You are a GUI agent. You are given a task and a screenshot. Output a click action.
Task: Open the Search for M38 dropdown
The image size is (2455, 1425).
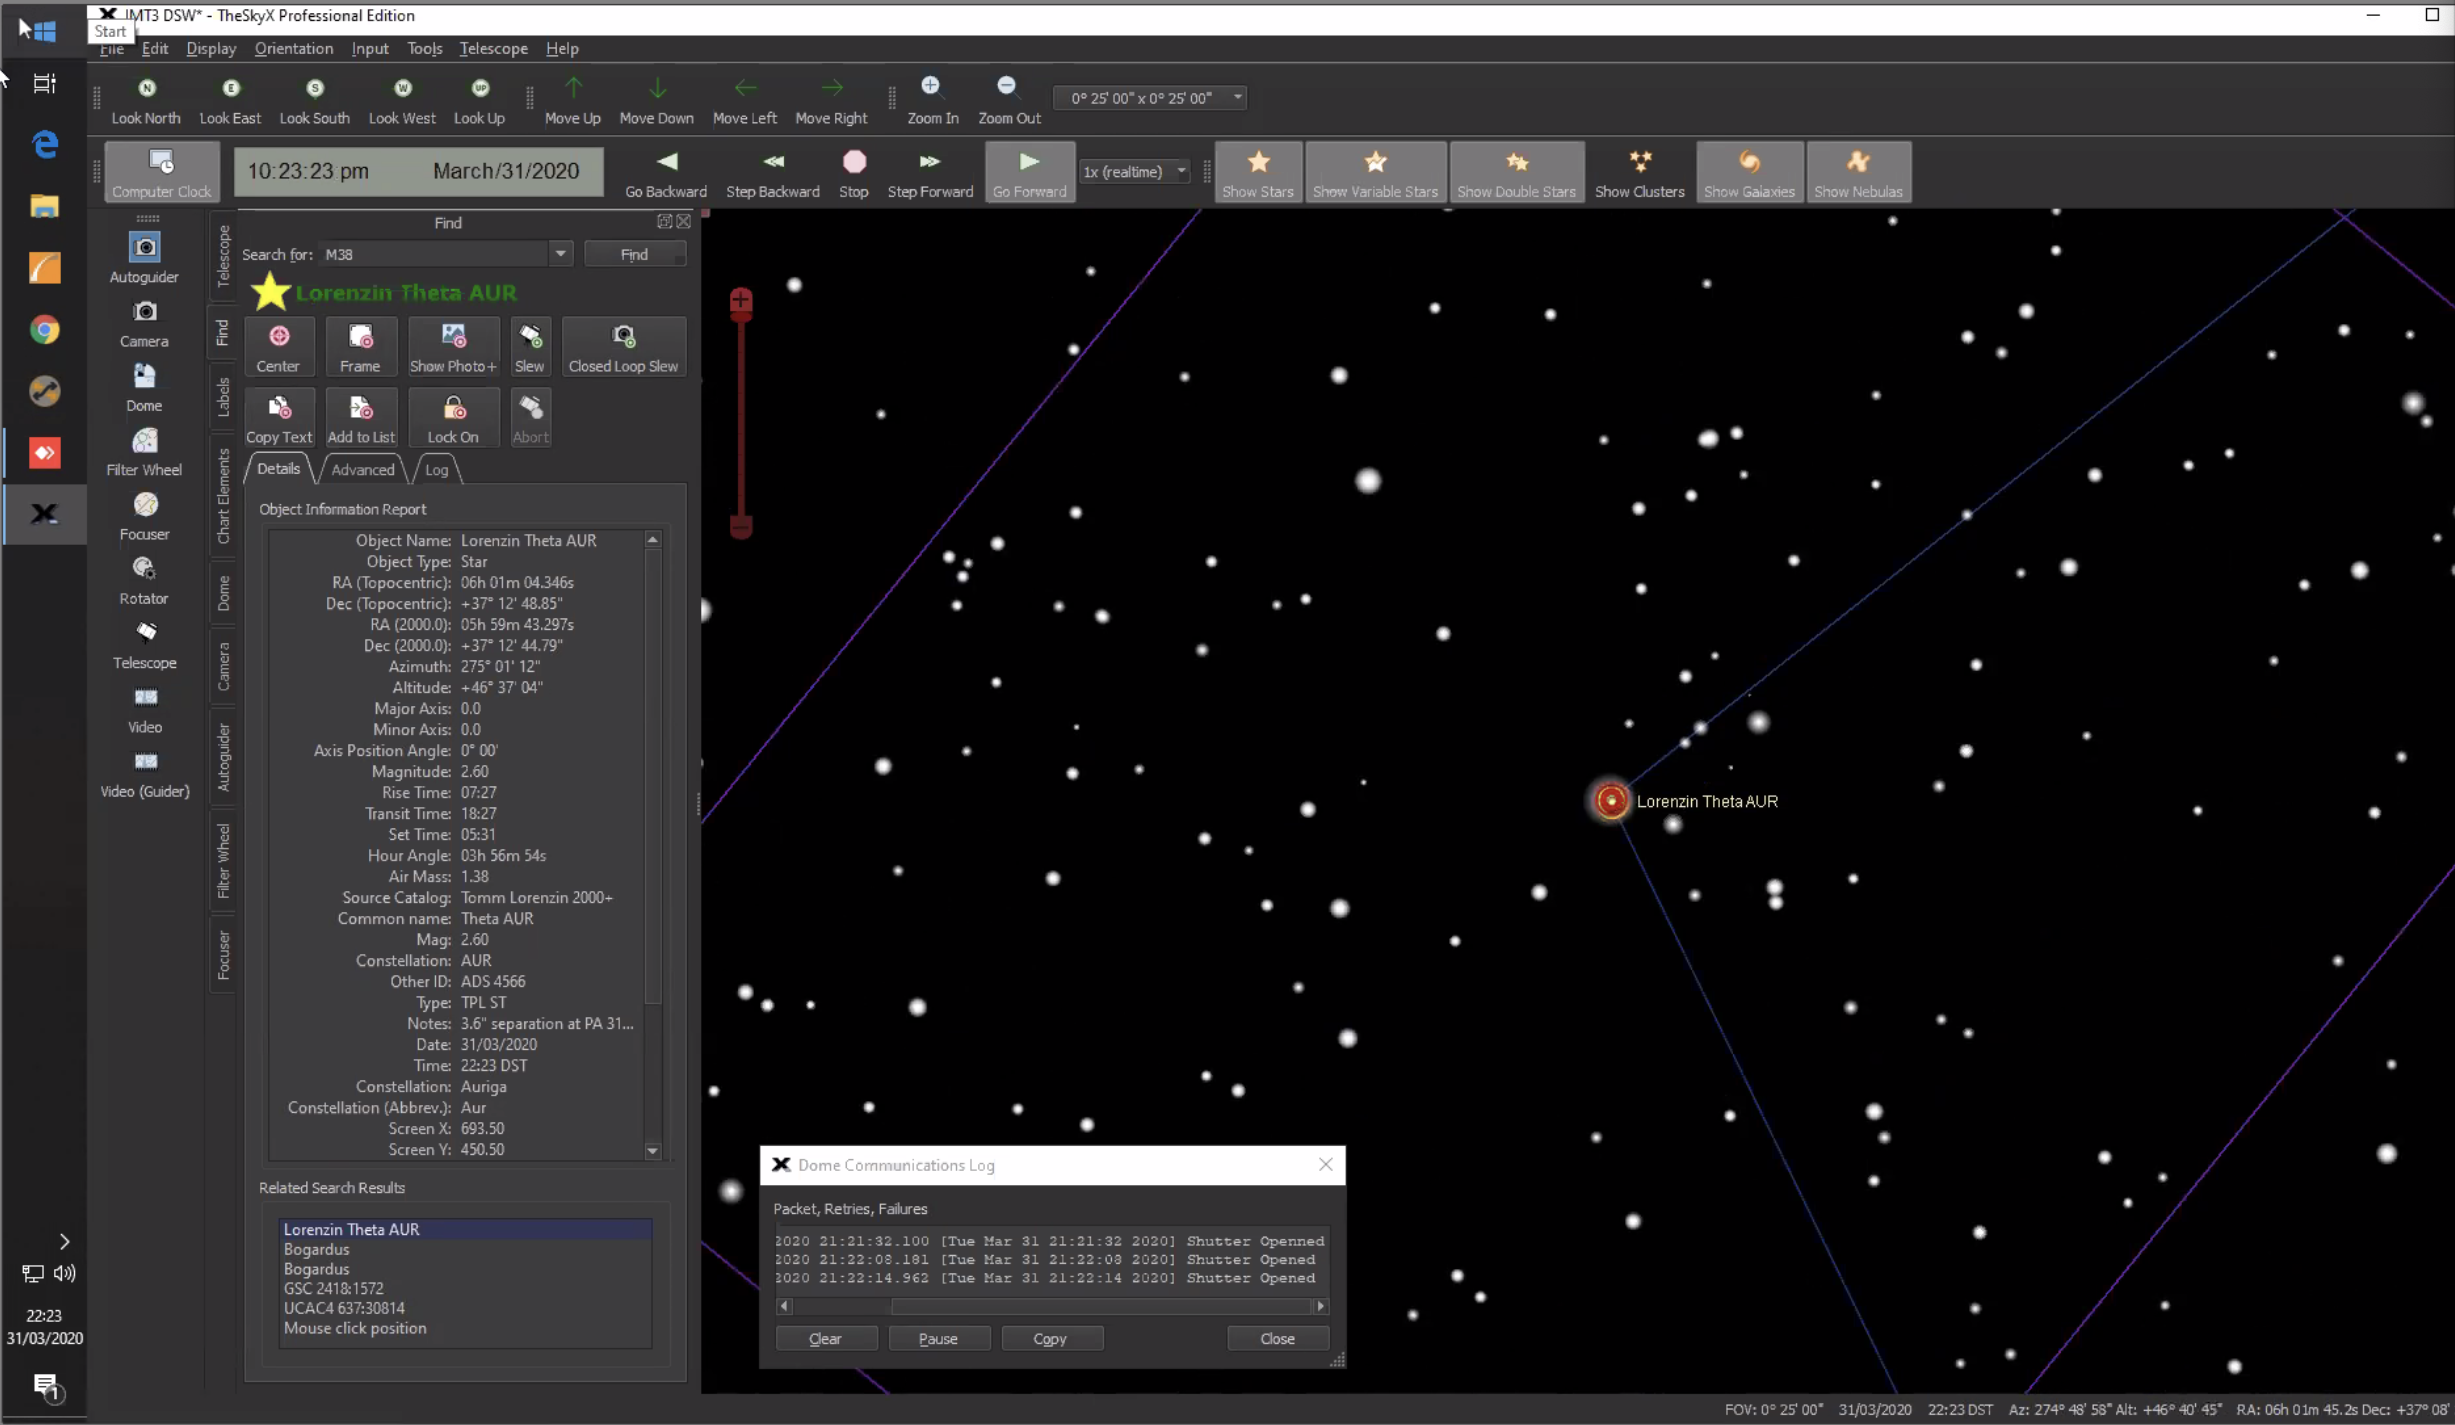[561, 254]
